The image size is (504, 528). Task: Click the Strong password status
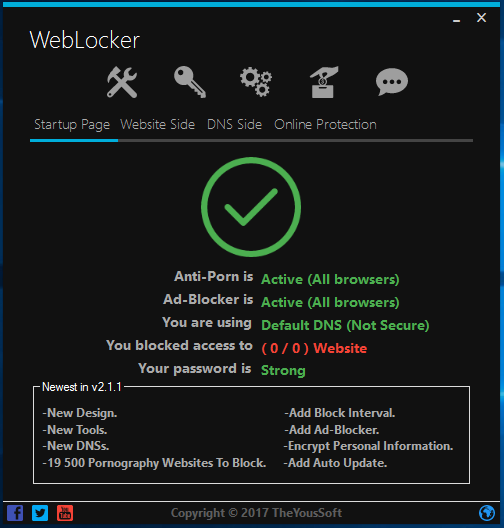click(283, 370)
